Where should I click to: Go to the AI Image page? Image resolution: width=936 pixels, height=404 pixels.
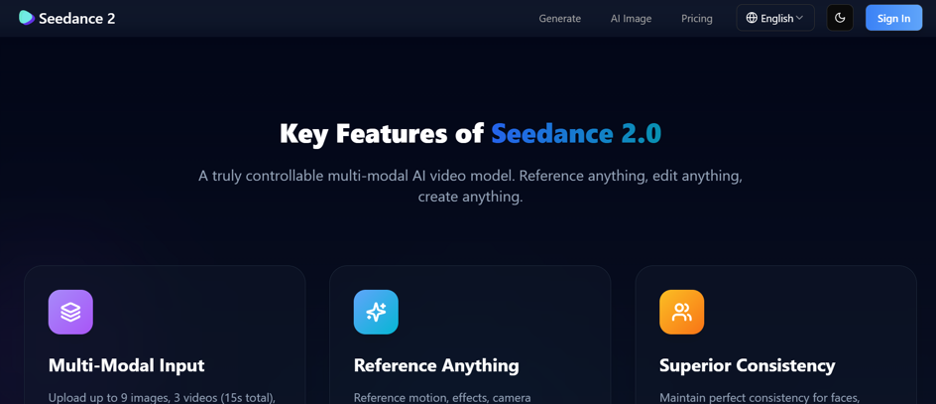click(631, 18)
